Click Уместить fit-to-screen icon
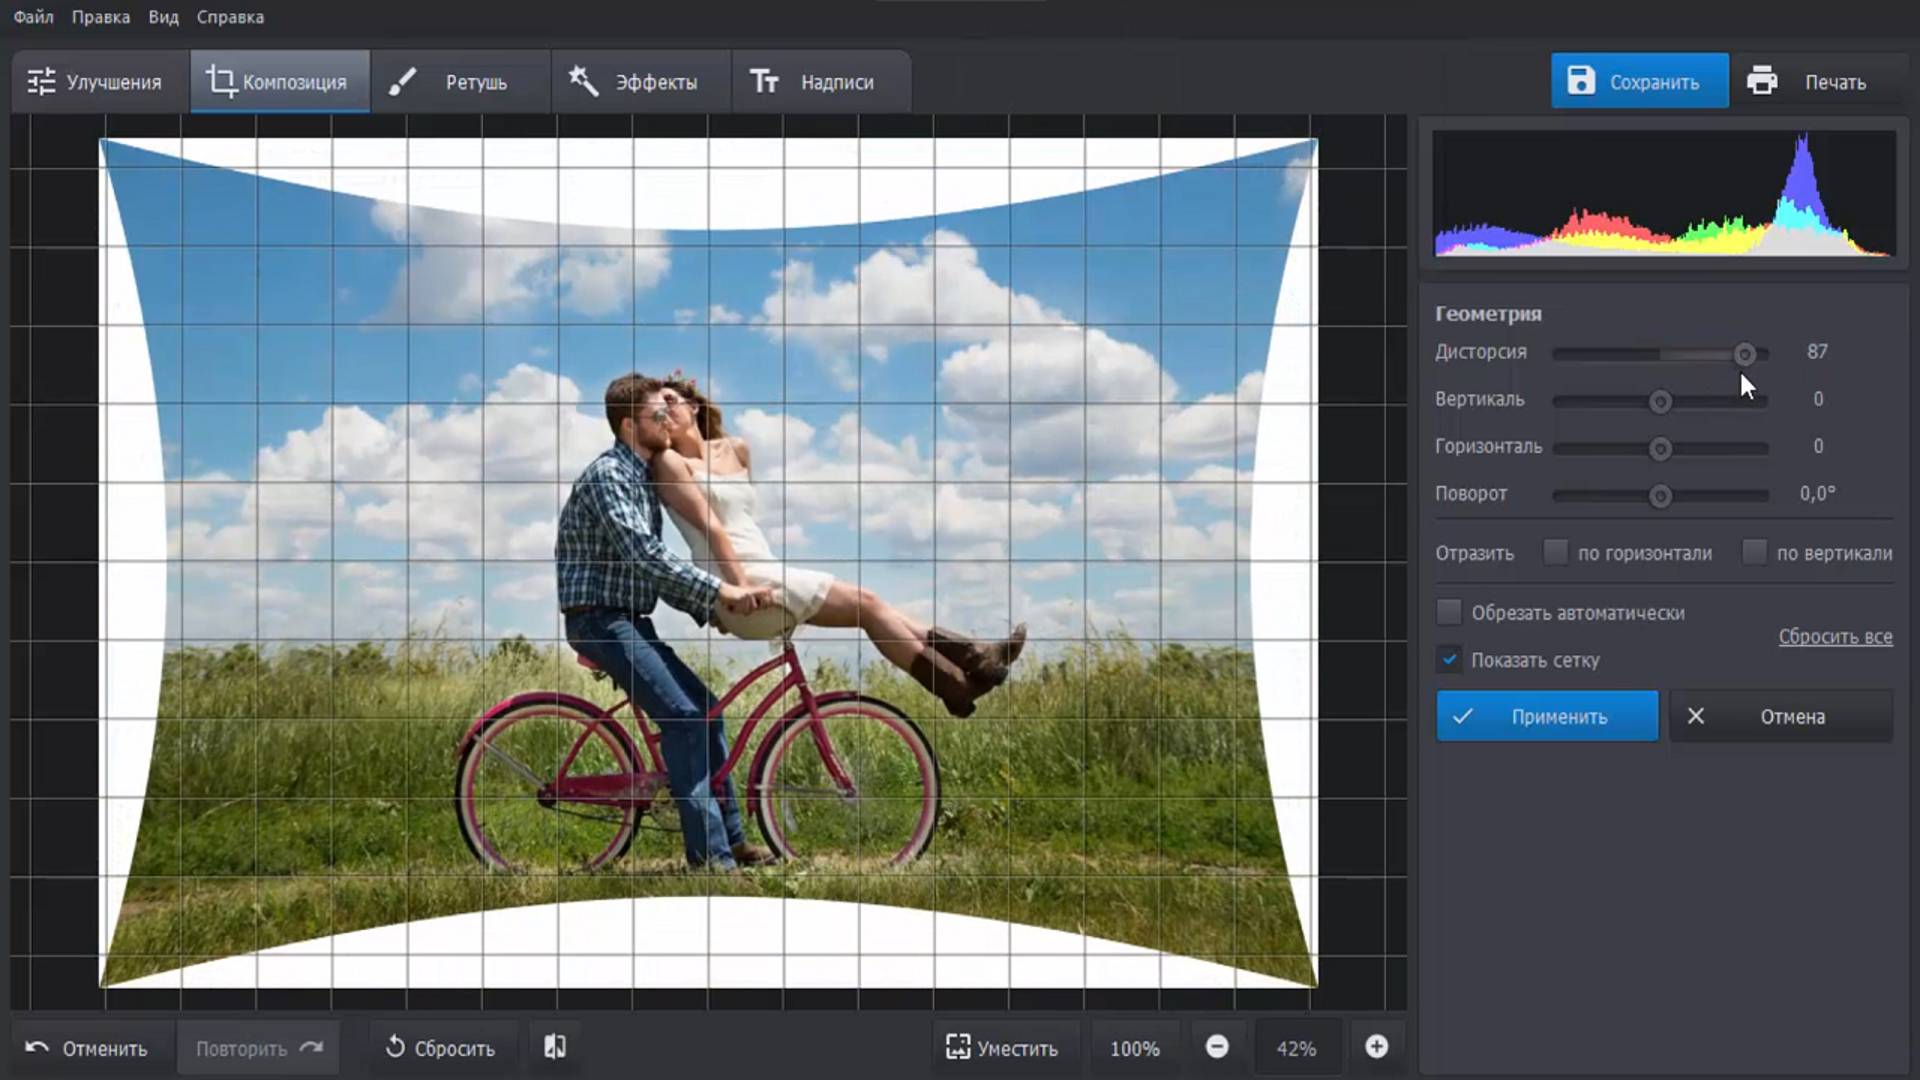 [958, 1047]
